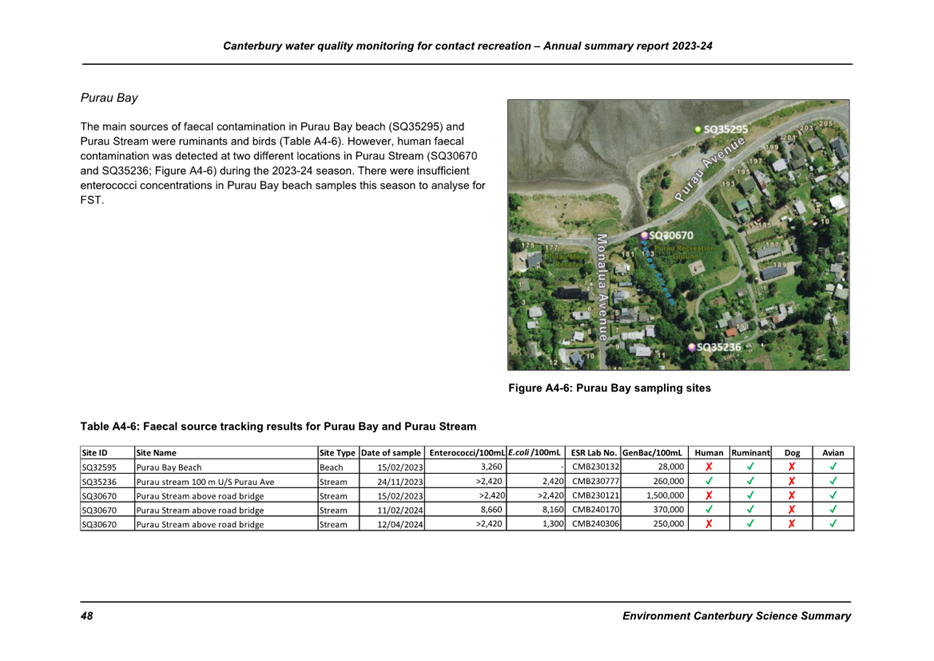This screenshot has width=934, height=661.
Task: Click the page number 48 in the footer
Action: pyautogui.click(x=87, y=616)
